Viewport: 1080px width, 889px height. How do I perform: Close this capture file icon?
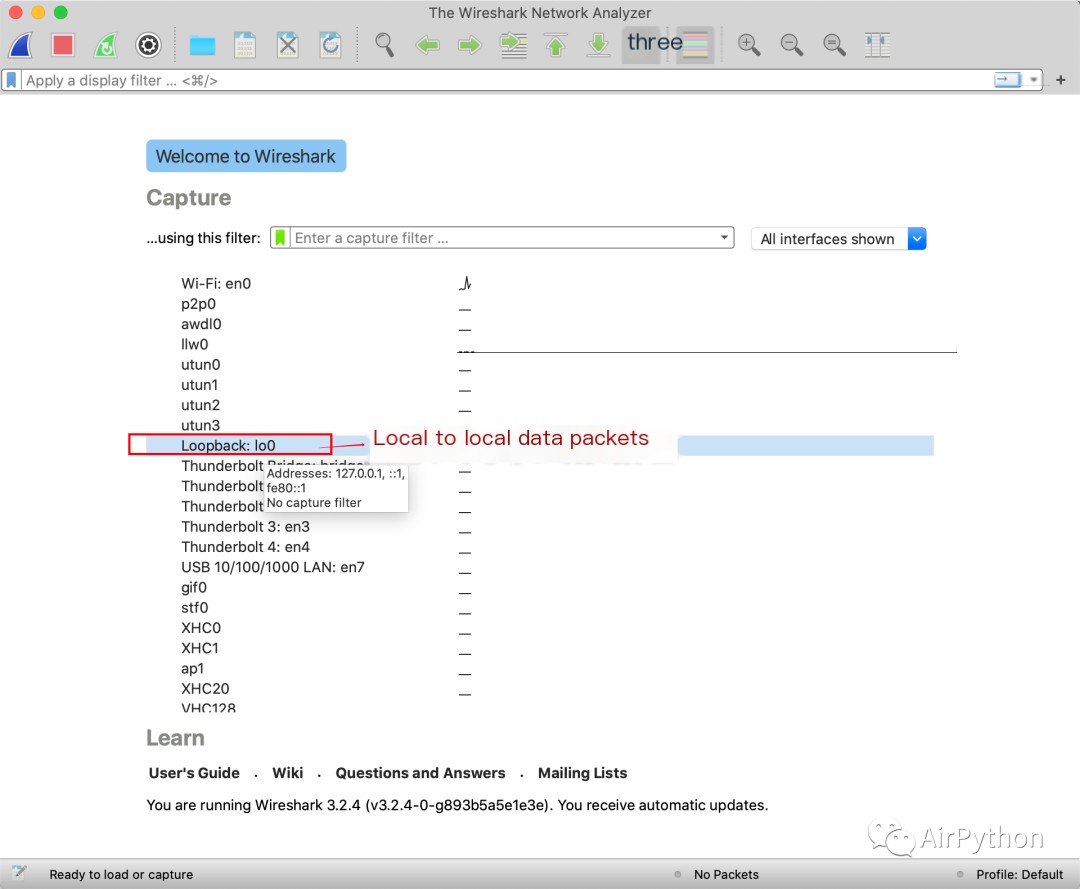pyautogui.click(x=287, y=45)
